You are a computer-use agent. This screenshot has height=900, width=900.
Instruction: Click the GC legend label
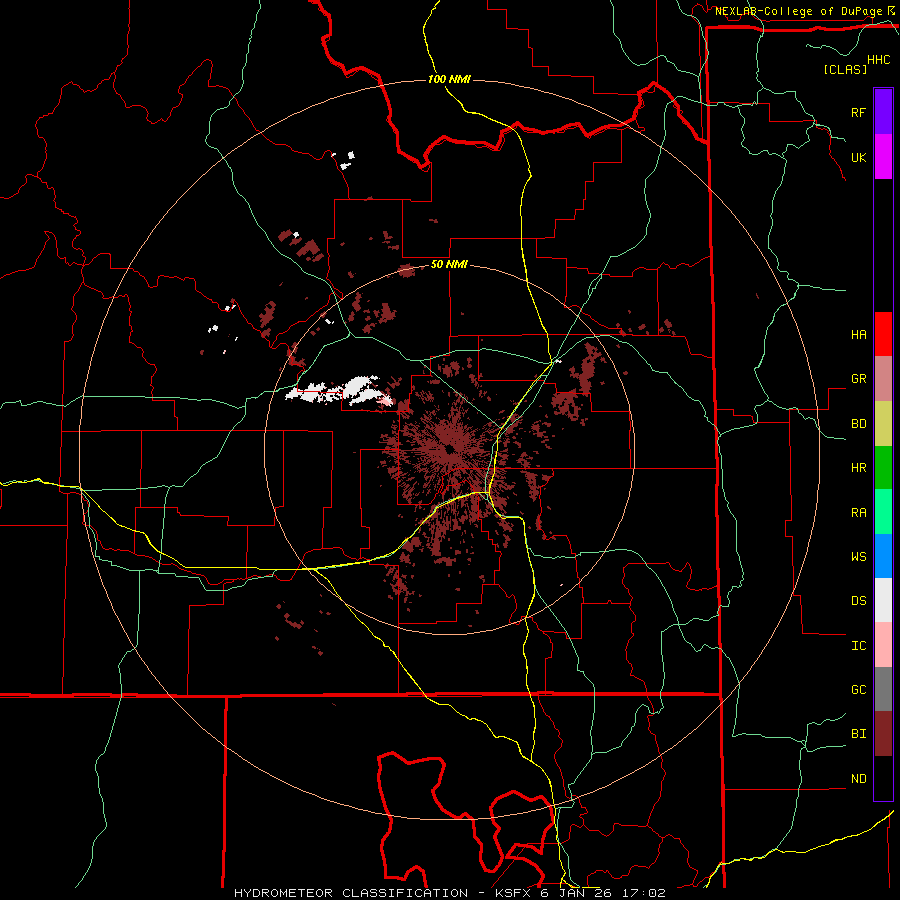(x=858, y=689)
